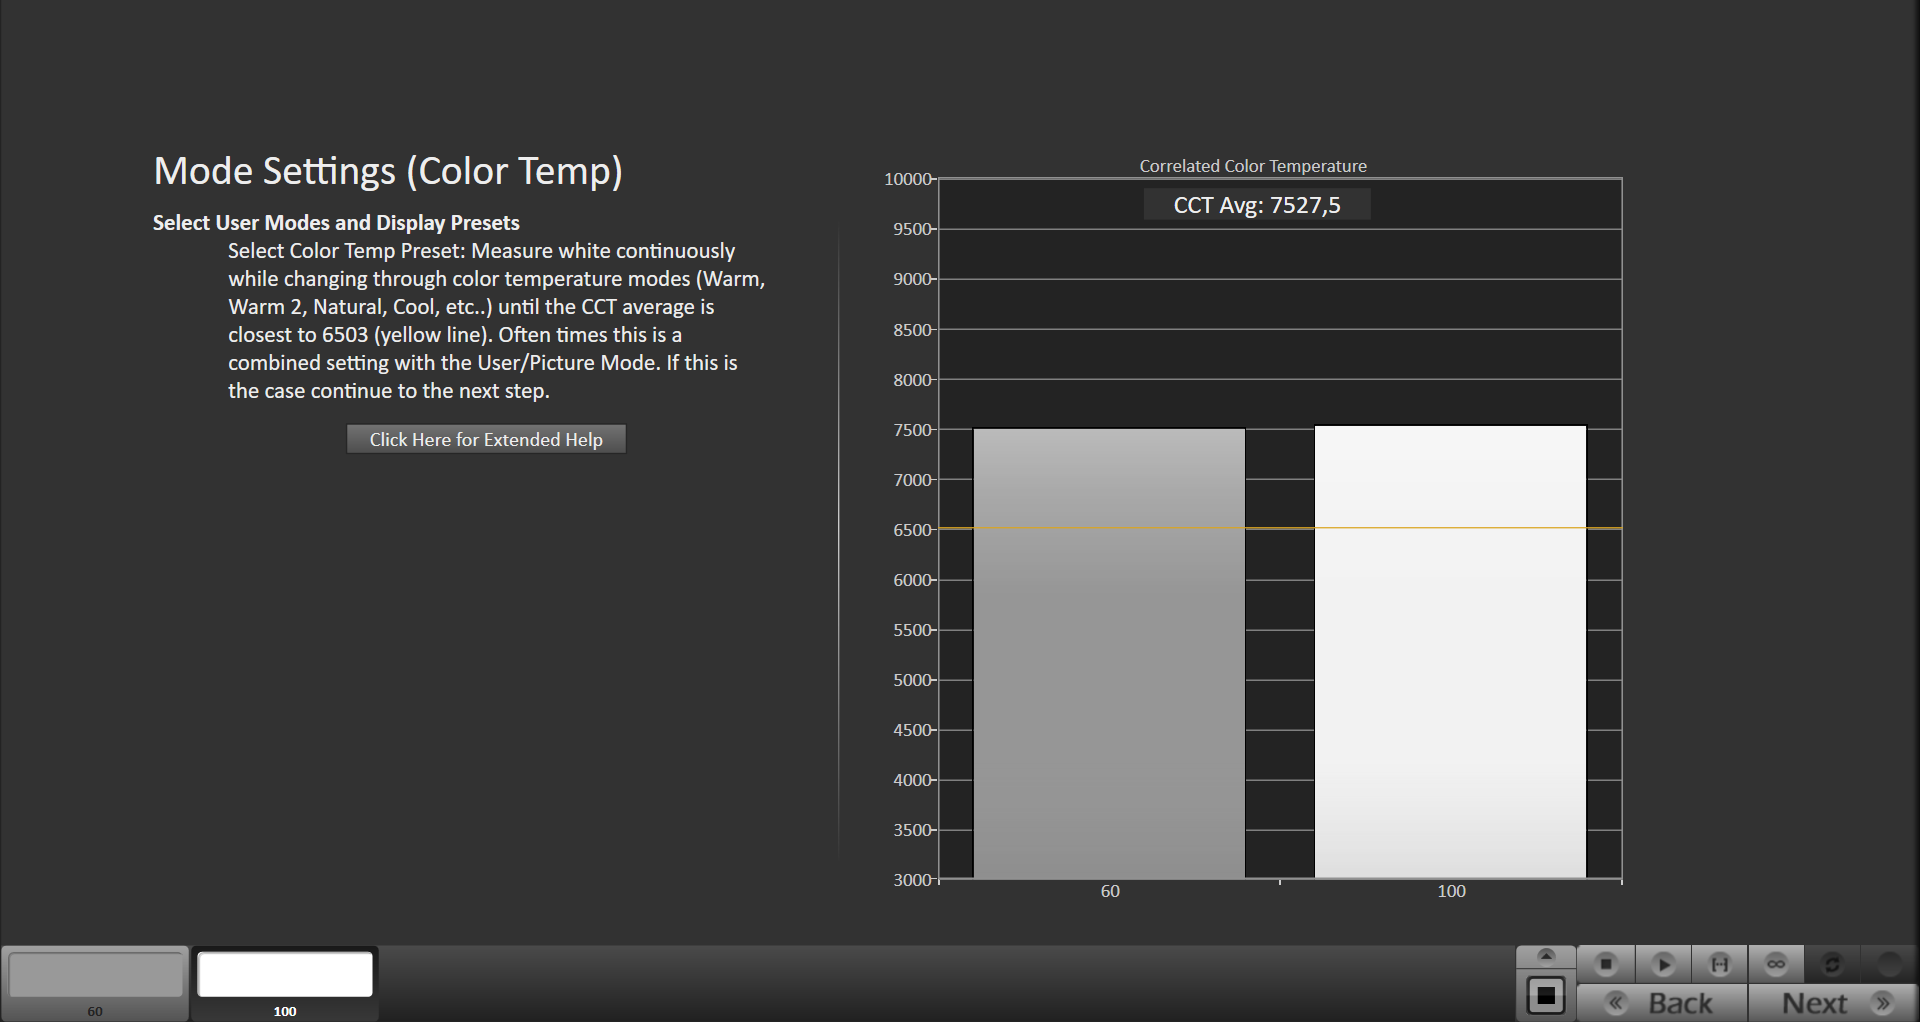
Task: Click the disabled refresh arrows icon
Action: tap(1832, 964)
